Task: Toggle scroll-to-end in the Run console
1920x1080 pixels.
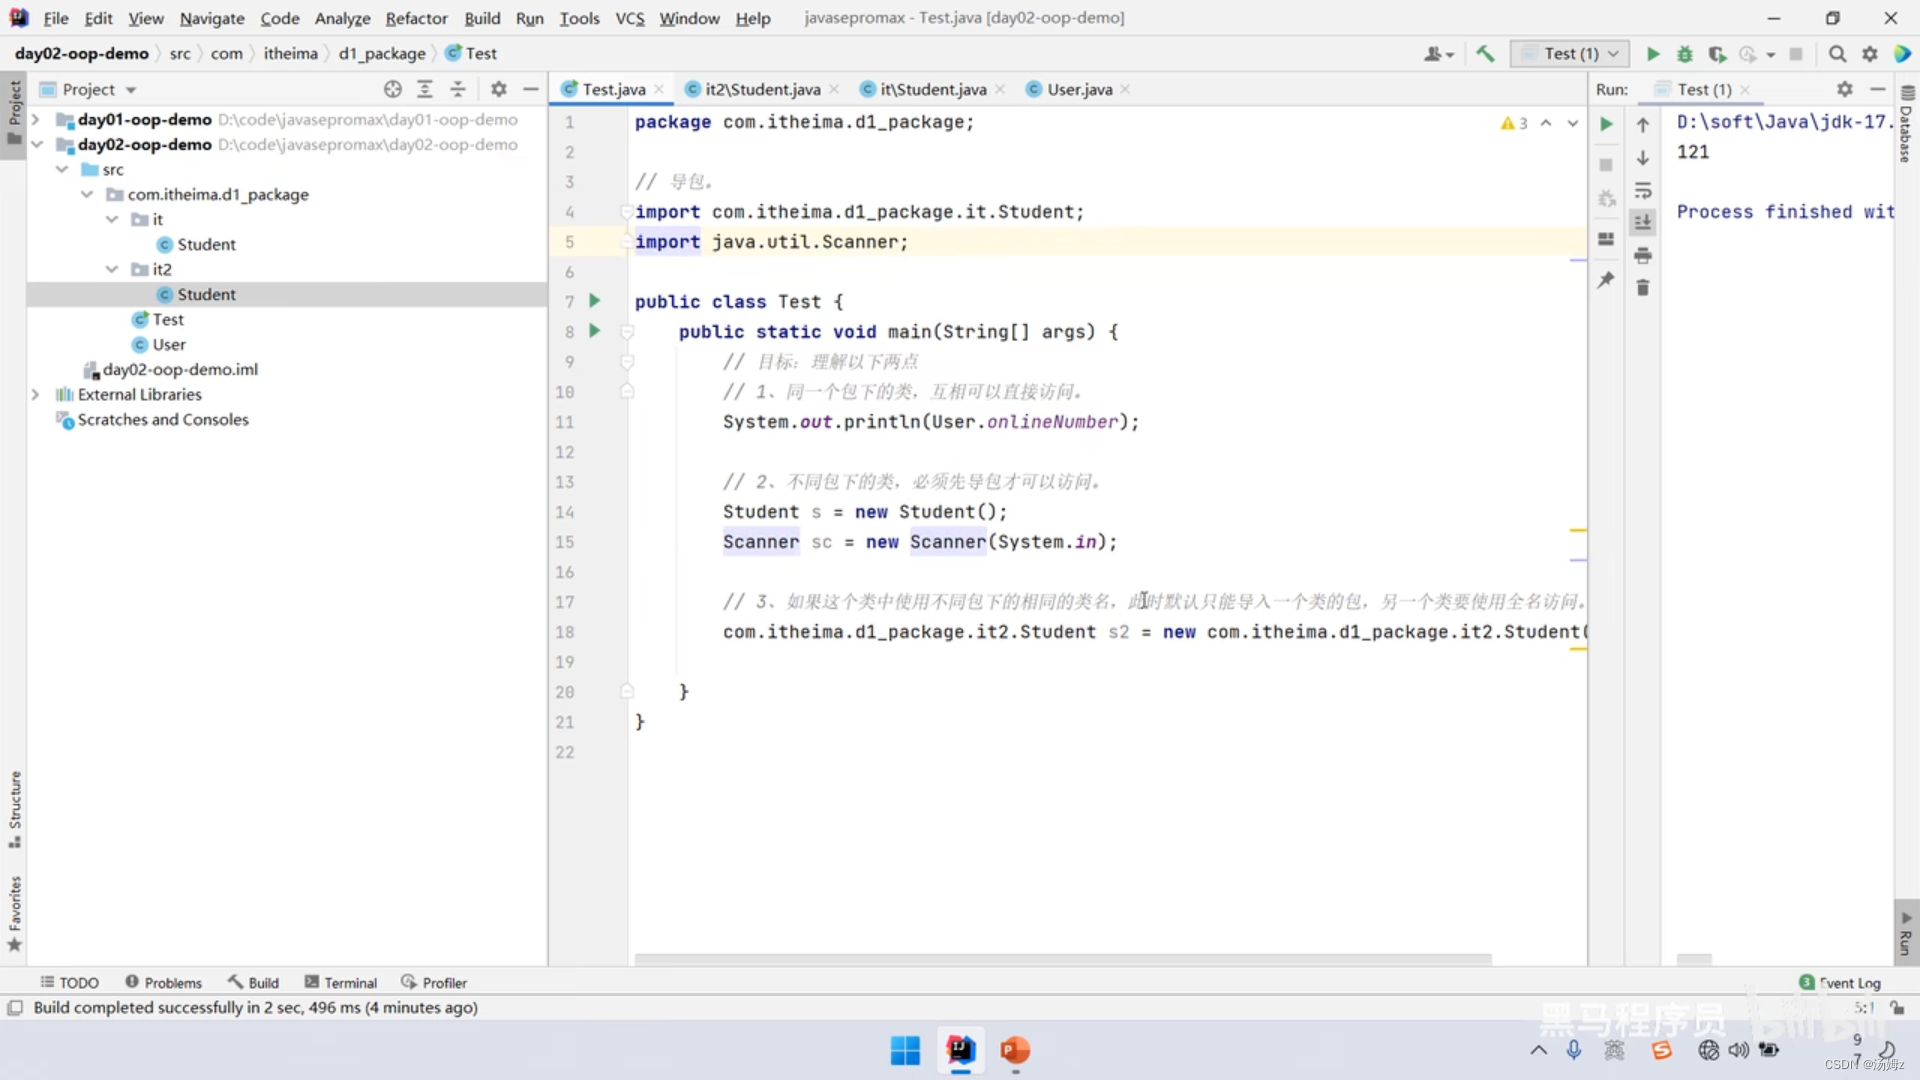Action: tap(1643, 223)
